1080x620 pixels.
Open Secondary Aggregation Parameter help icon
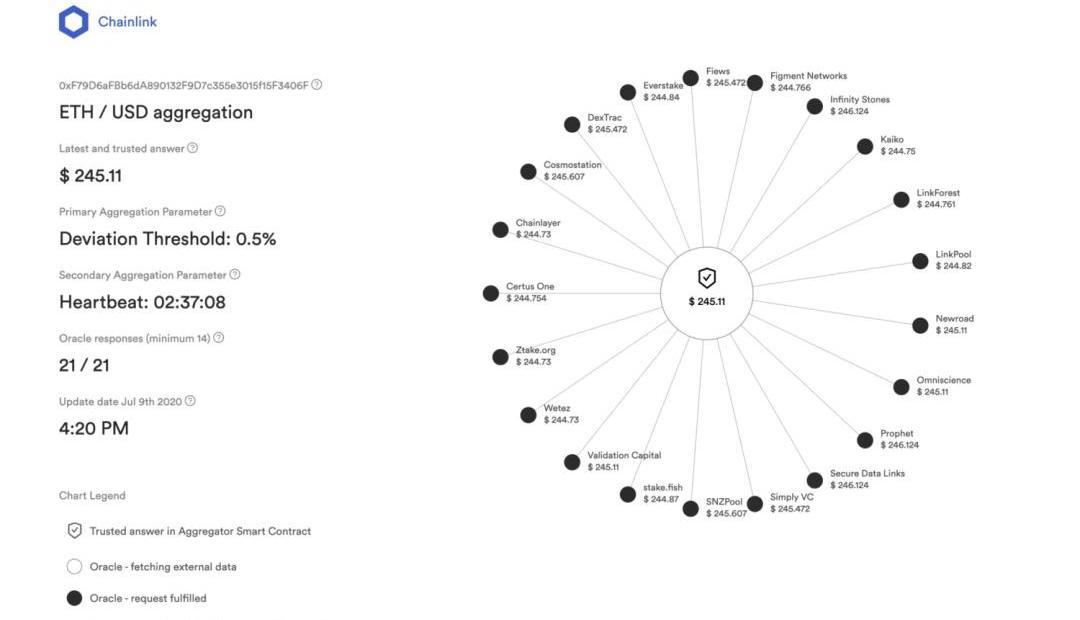click(x=235, y=274)
